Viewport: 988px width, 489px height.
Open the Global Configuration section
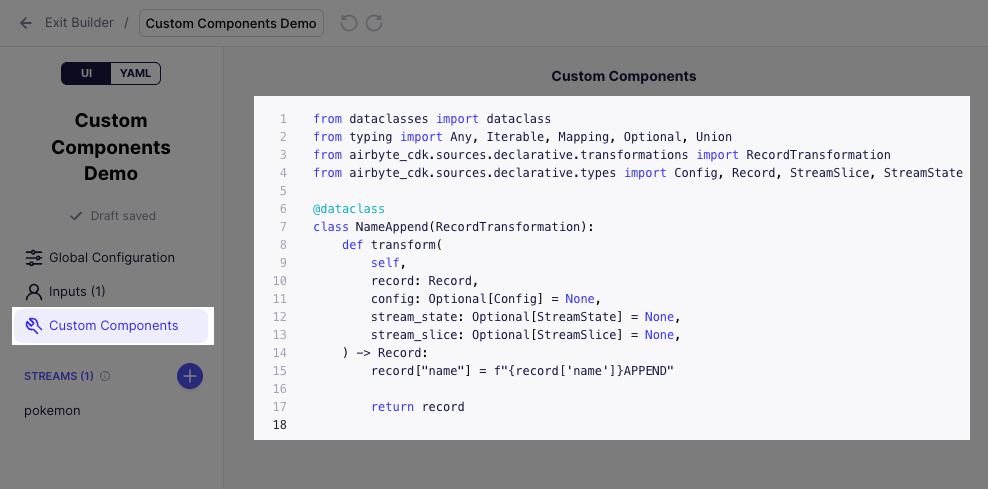click(111, 258)
